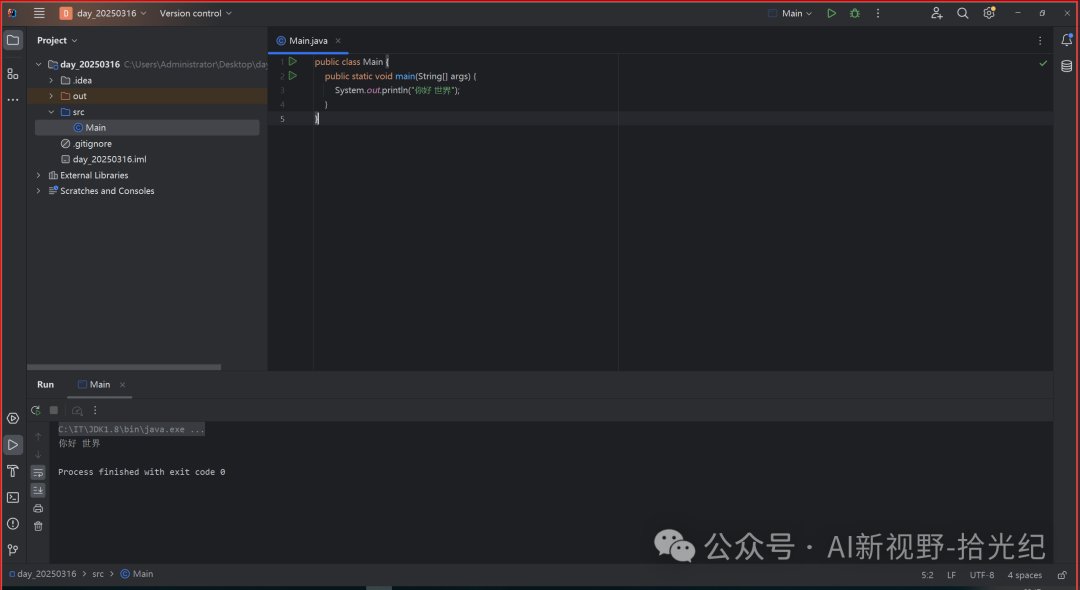
Task: Open Notifications bell icon
Action: point(1066,40)
